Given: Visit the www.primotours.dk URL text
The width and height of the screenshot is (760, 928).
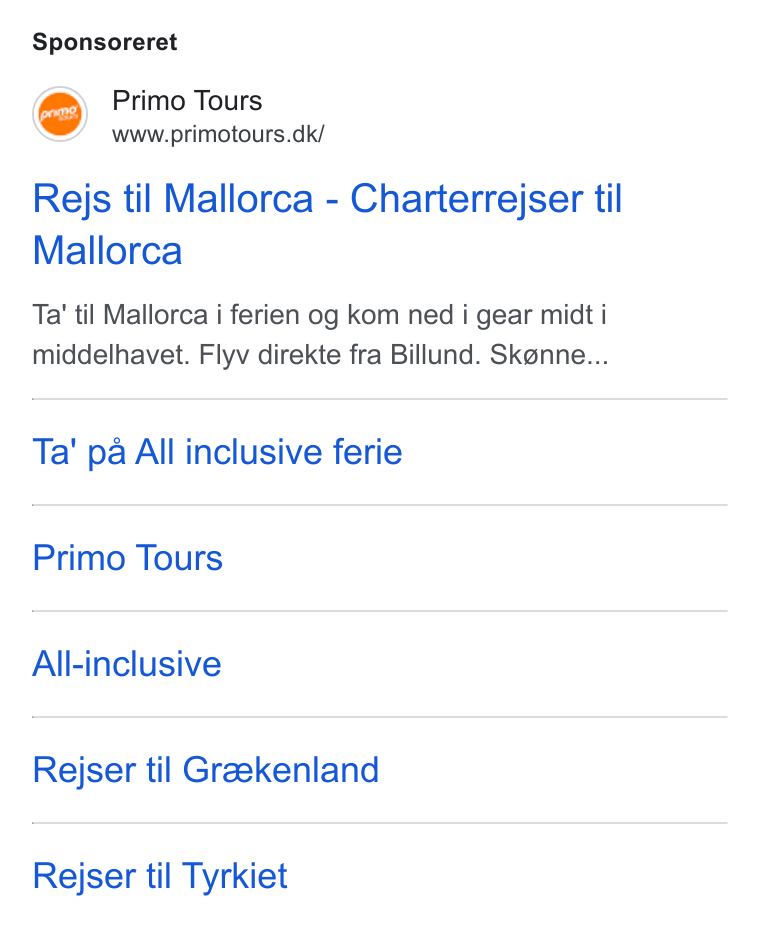Looking at the screenshot, I should (x=218, y=134).
